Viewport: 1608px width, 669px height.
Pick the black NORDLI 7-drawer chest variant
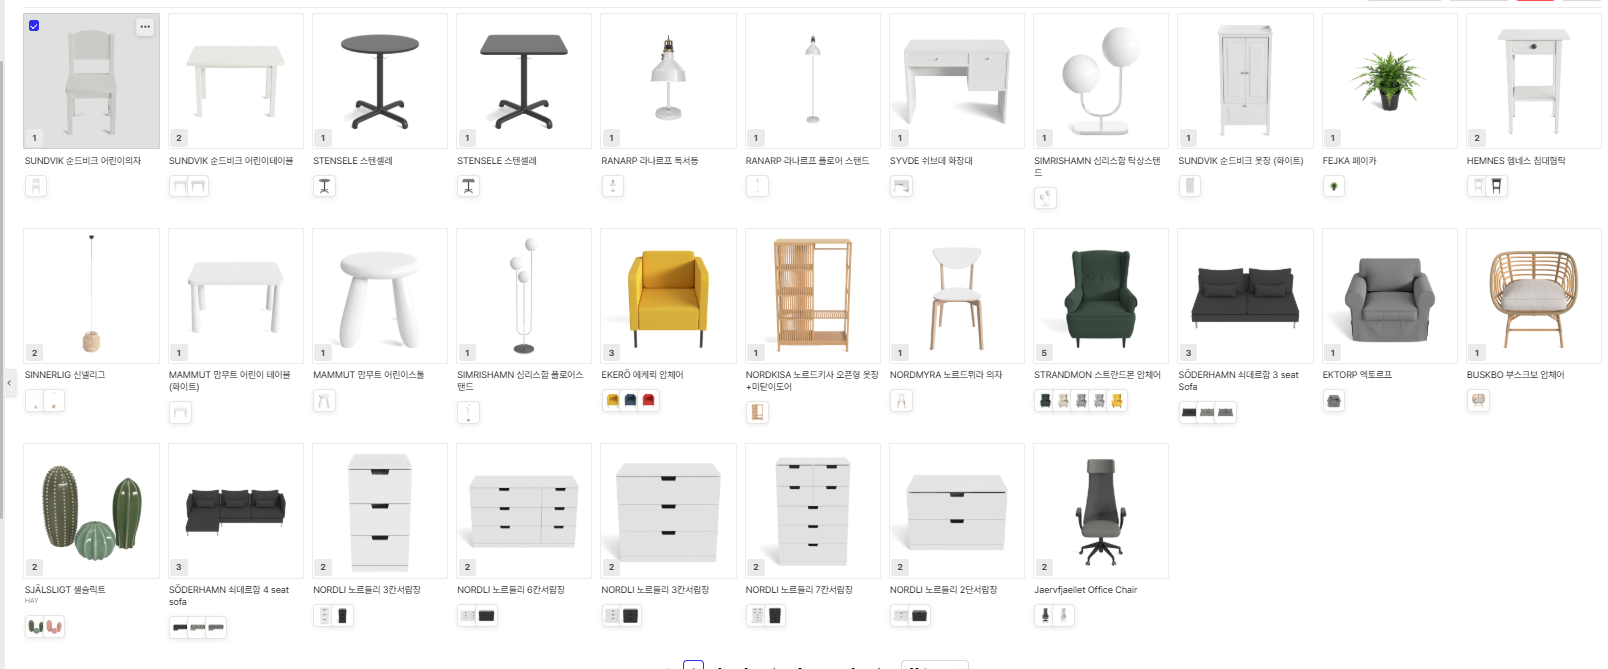[x=775, y=616]
